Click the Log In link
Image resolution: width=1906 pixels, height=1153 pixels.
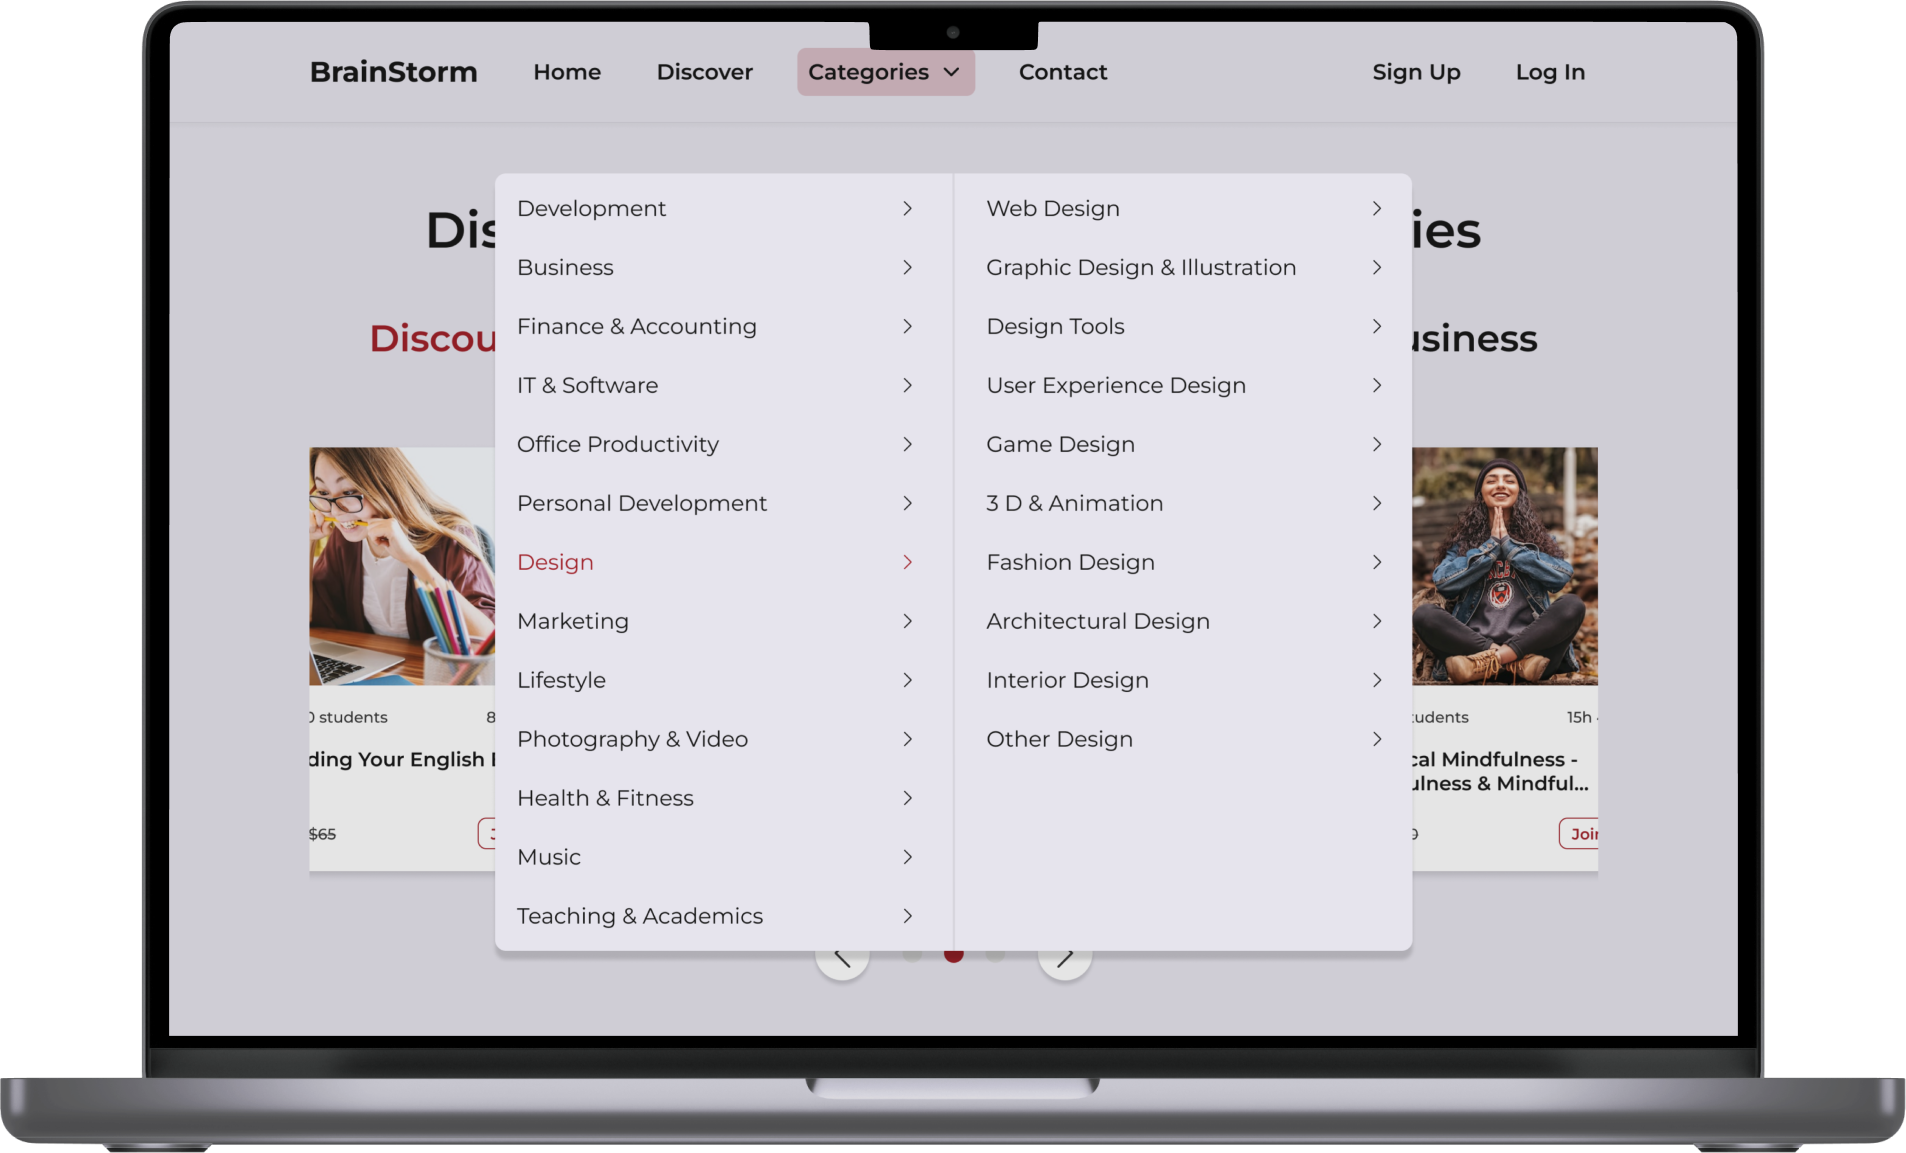(x=1549, y=72)
